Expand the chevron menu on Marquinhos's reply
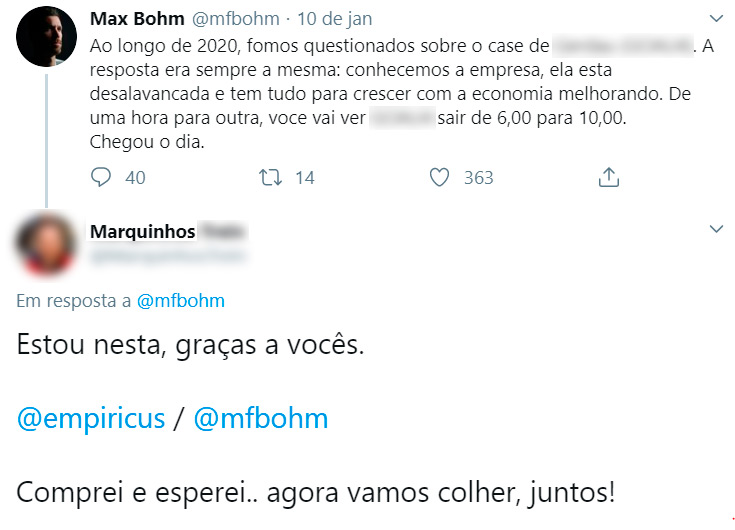The image size is (735, 530). click(715, 230)
